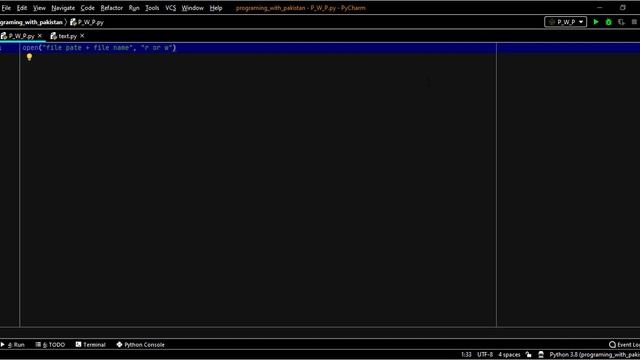Open the VCS menu
This screenshot has width=640, height=360.
(x=171, y=8)
